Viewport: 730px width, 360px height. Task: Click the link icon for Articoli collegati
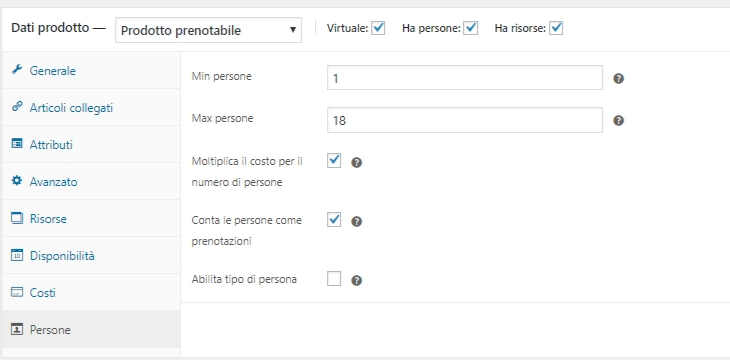click(17, 107)
